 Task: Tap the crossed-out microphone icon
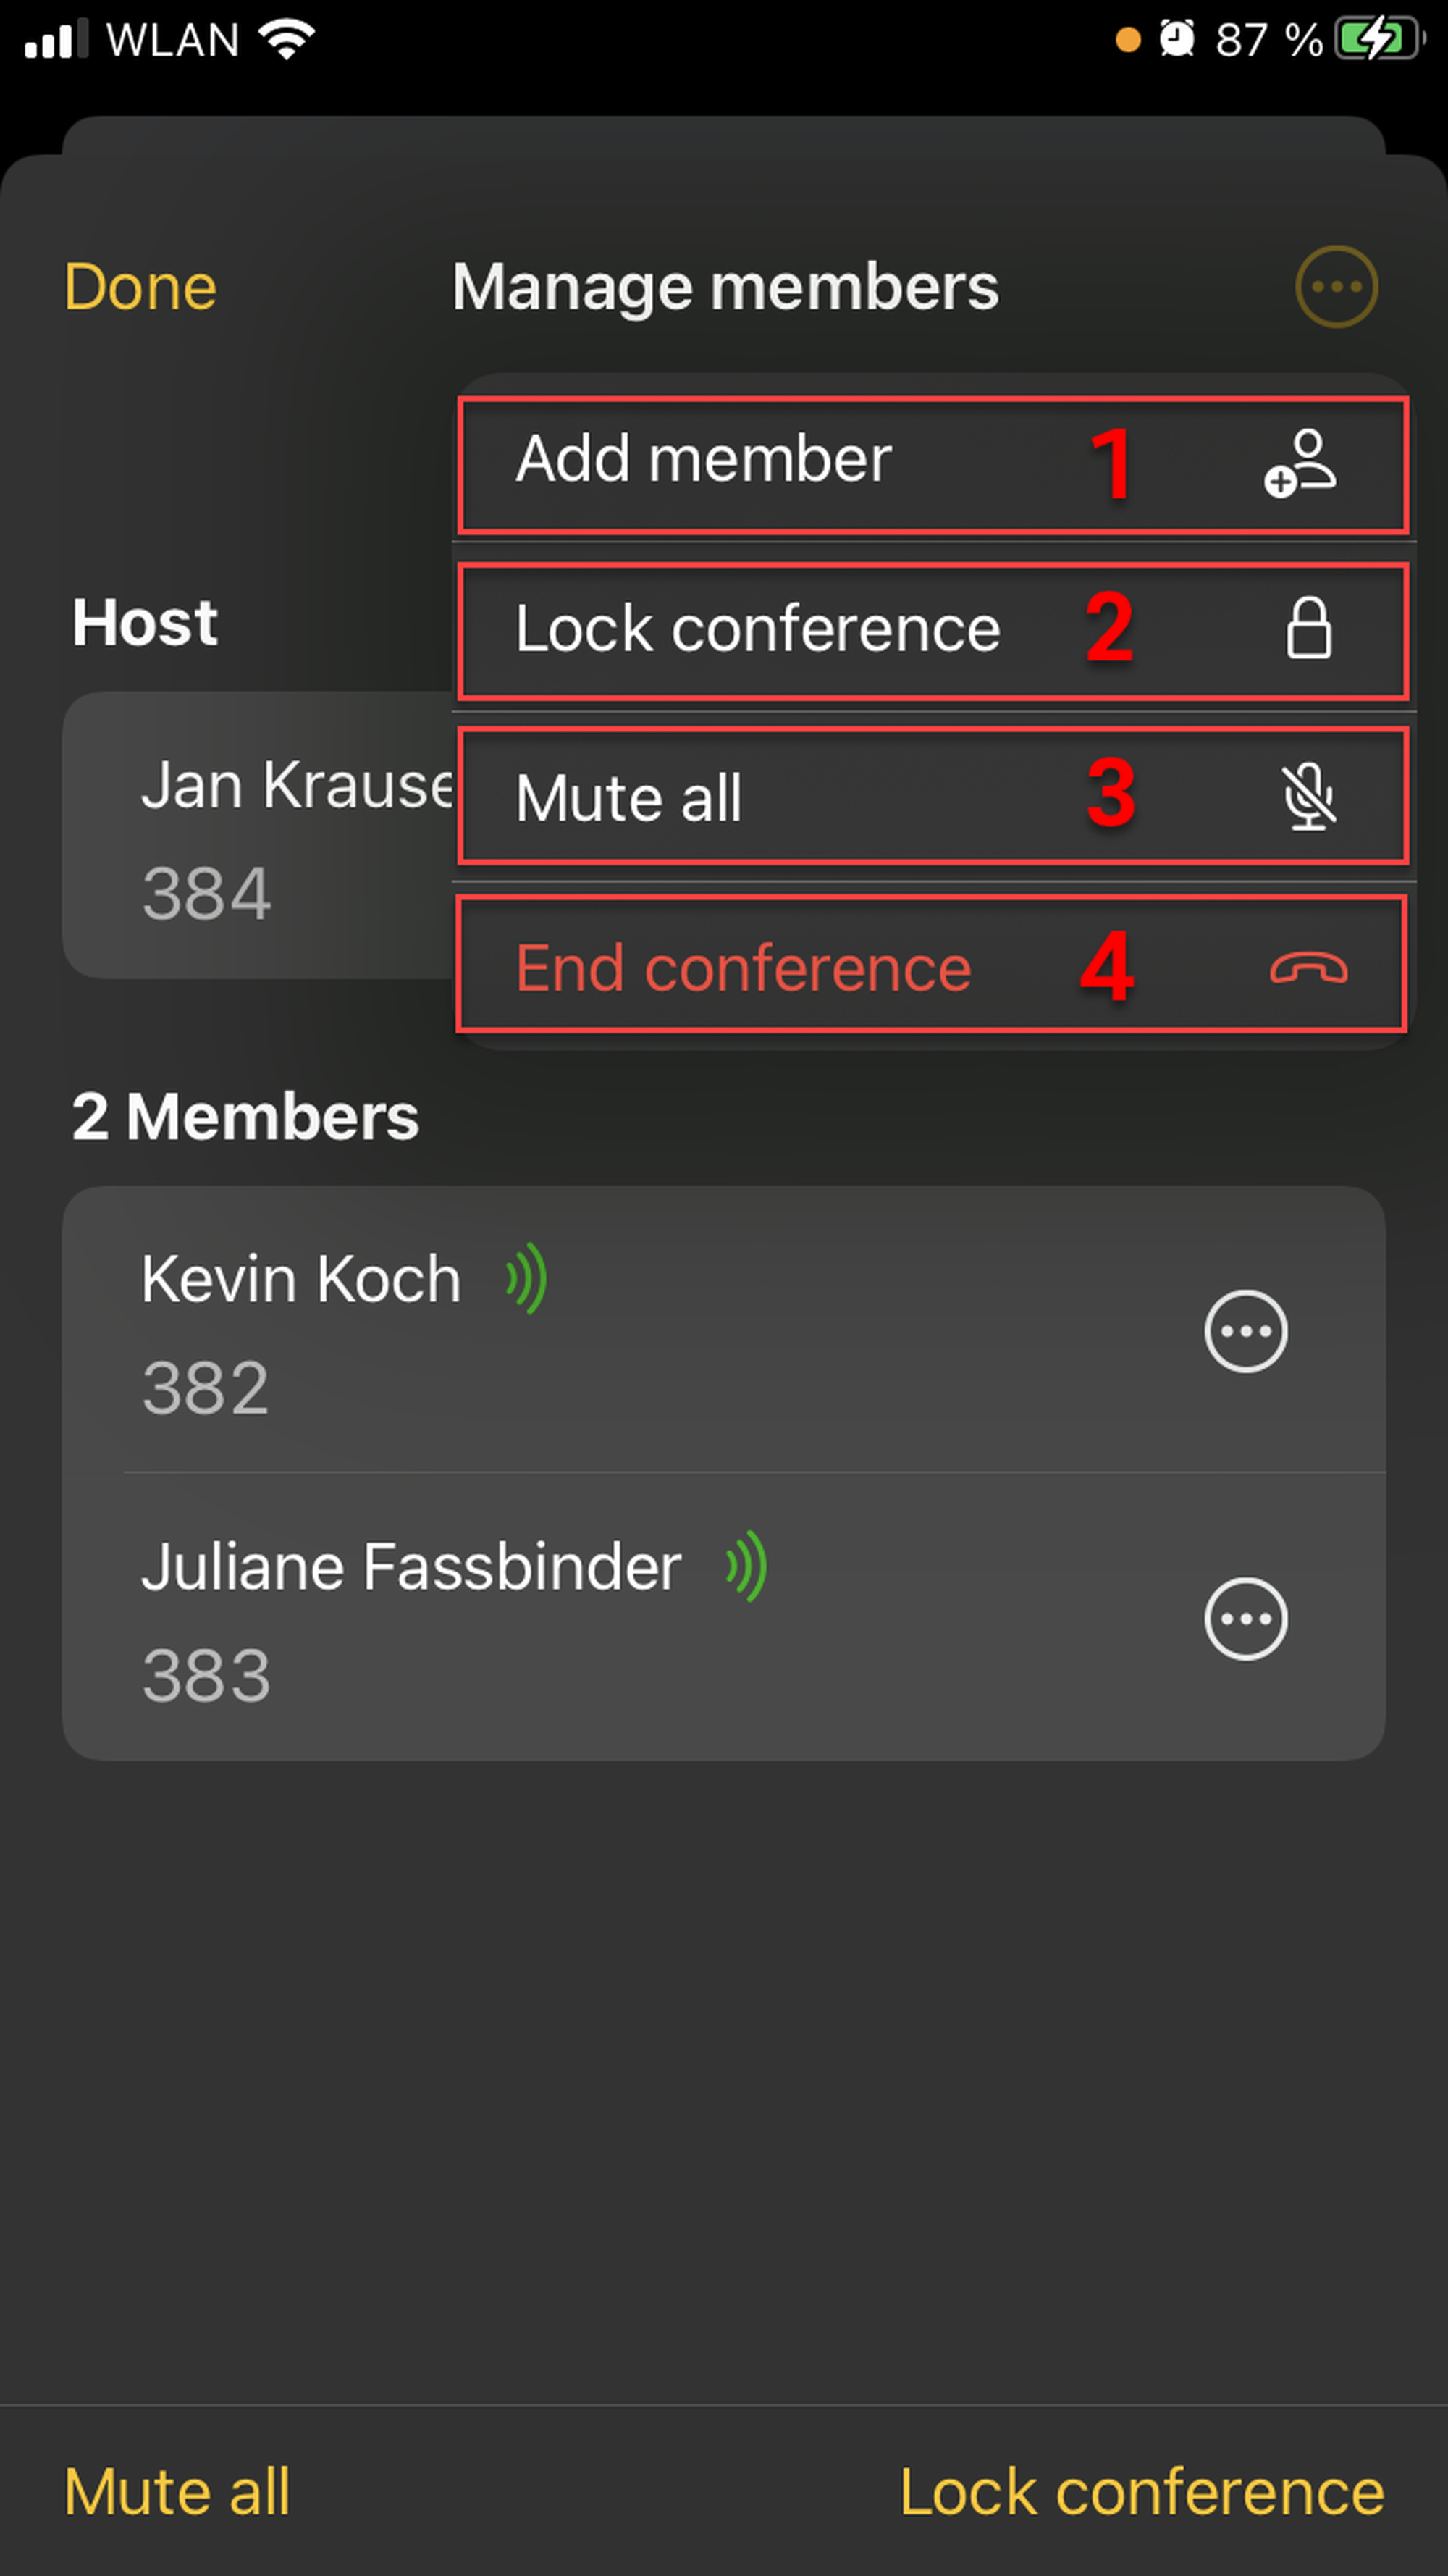tap(1308, 797)
